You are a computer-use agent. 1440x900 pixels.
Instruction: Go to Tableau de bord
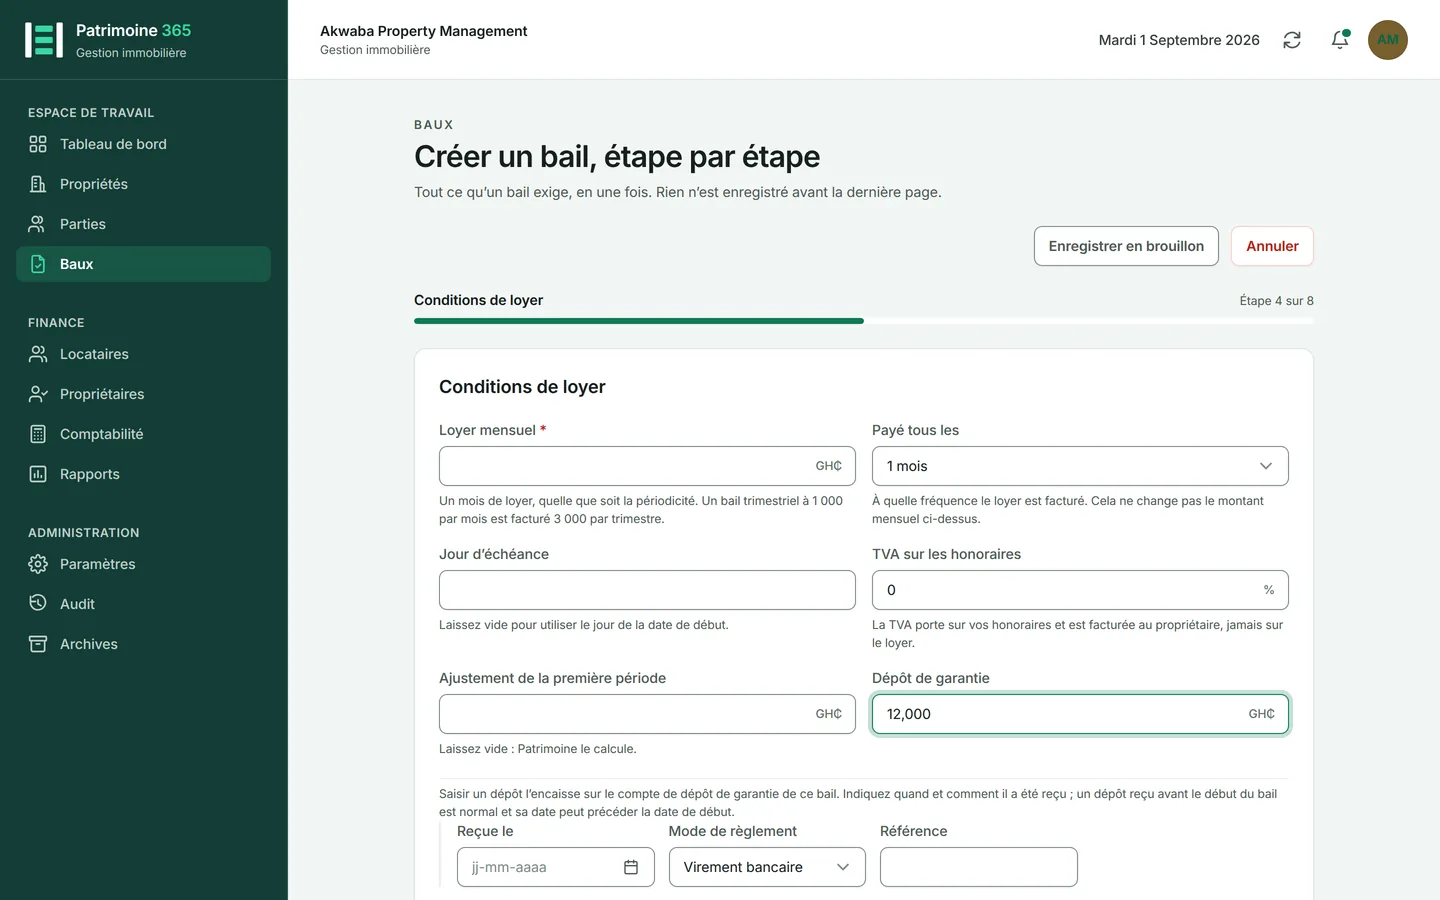click(x=143, y=144)
